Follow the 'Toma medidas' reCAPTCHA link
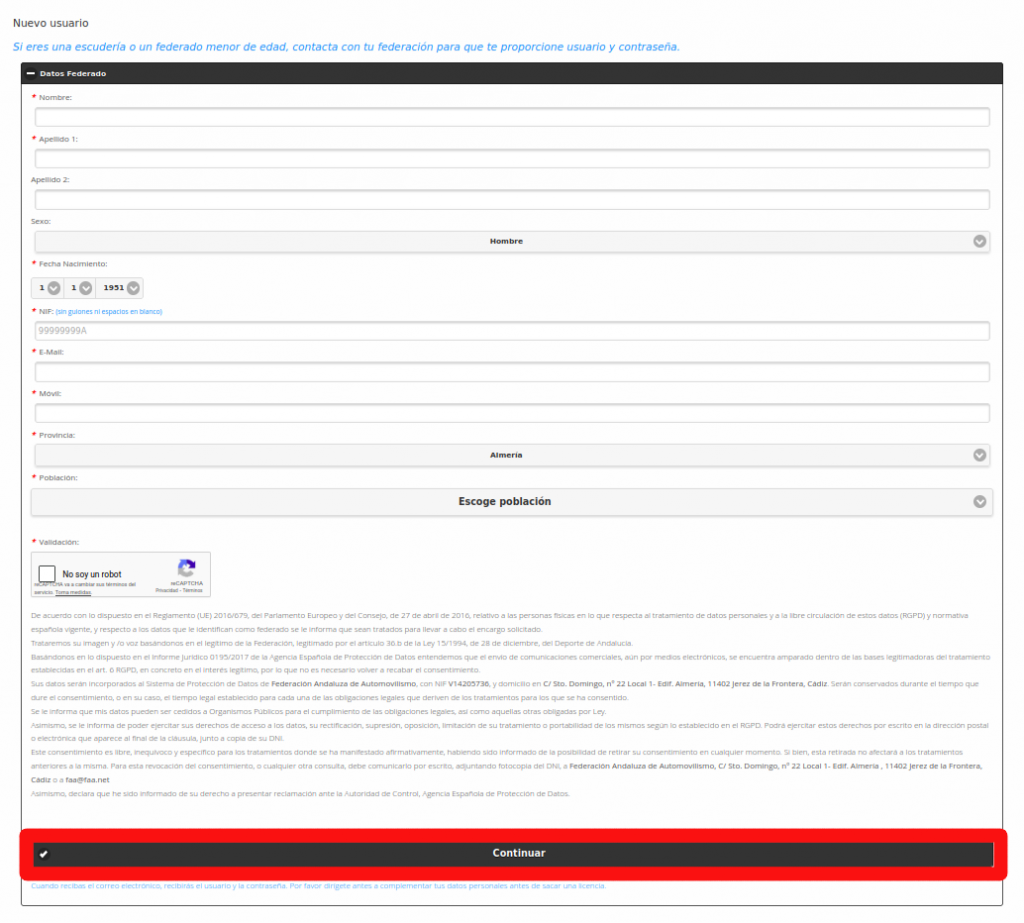Viewport: 1024px width, 923px height. point(71,593)
